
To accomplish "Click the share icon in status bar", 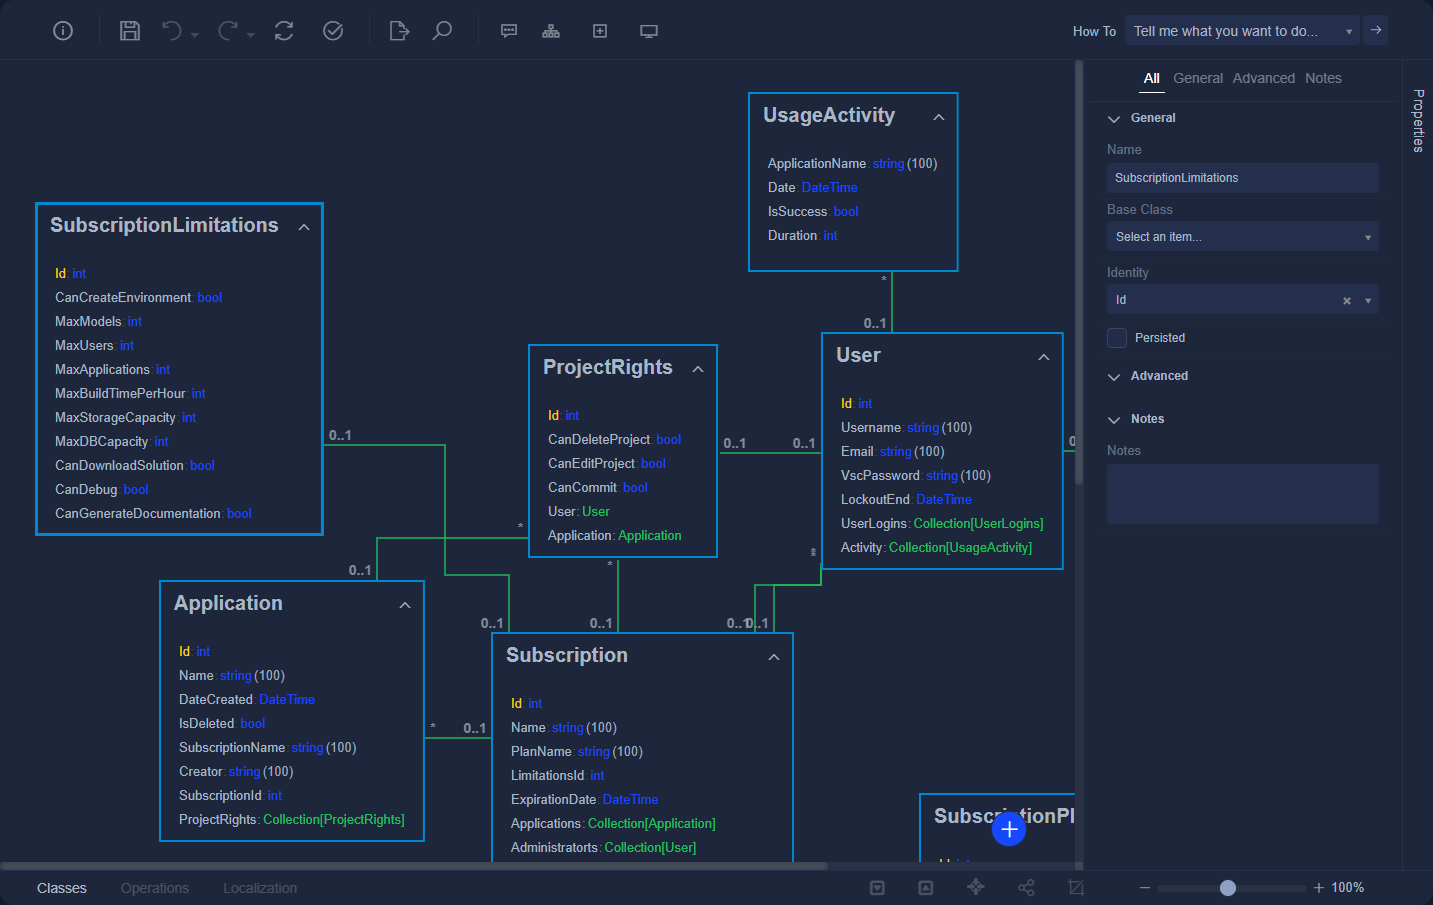I will (x=1026, y=887).
